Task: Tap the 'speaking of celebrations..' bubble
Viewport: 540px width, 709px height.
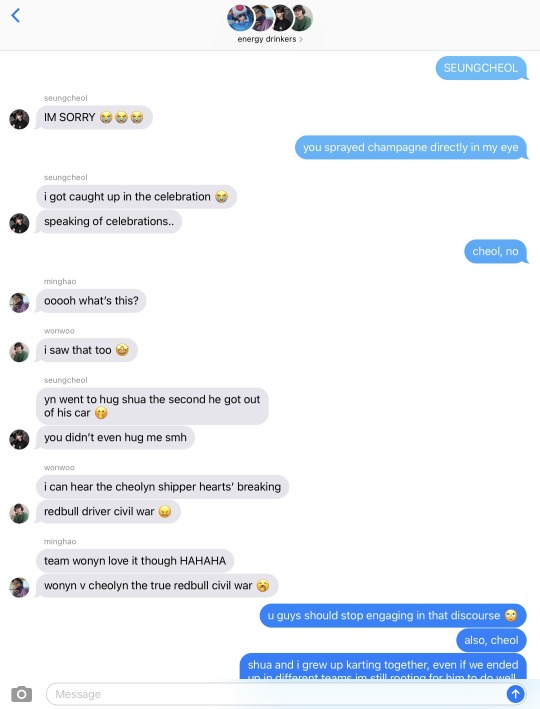Action: [x=109, y=222]
